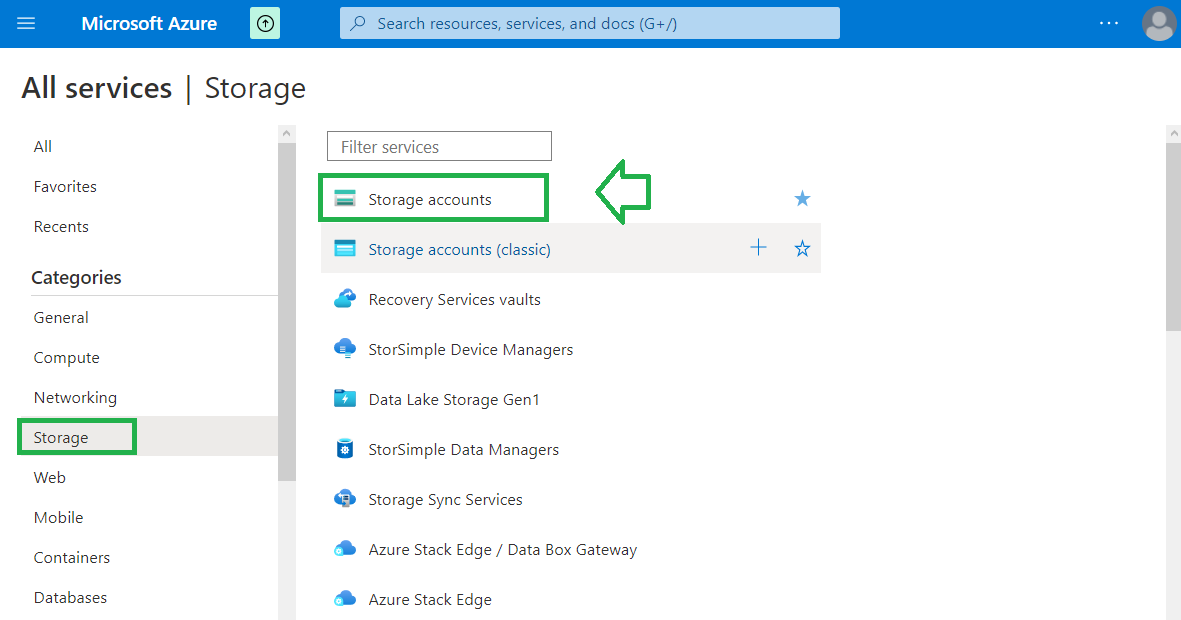Open Storage accounts (classic)

459,249
